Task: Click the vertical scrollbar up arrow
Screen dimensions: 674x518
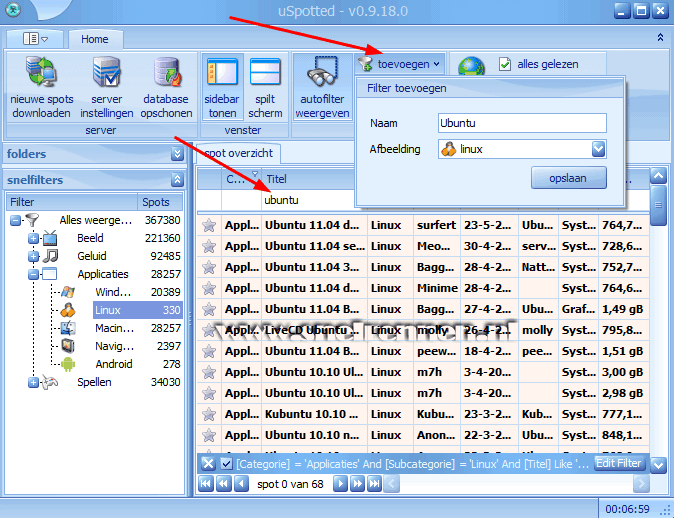Action: tap(658, 176)
